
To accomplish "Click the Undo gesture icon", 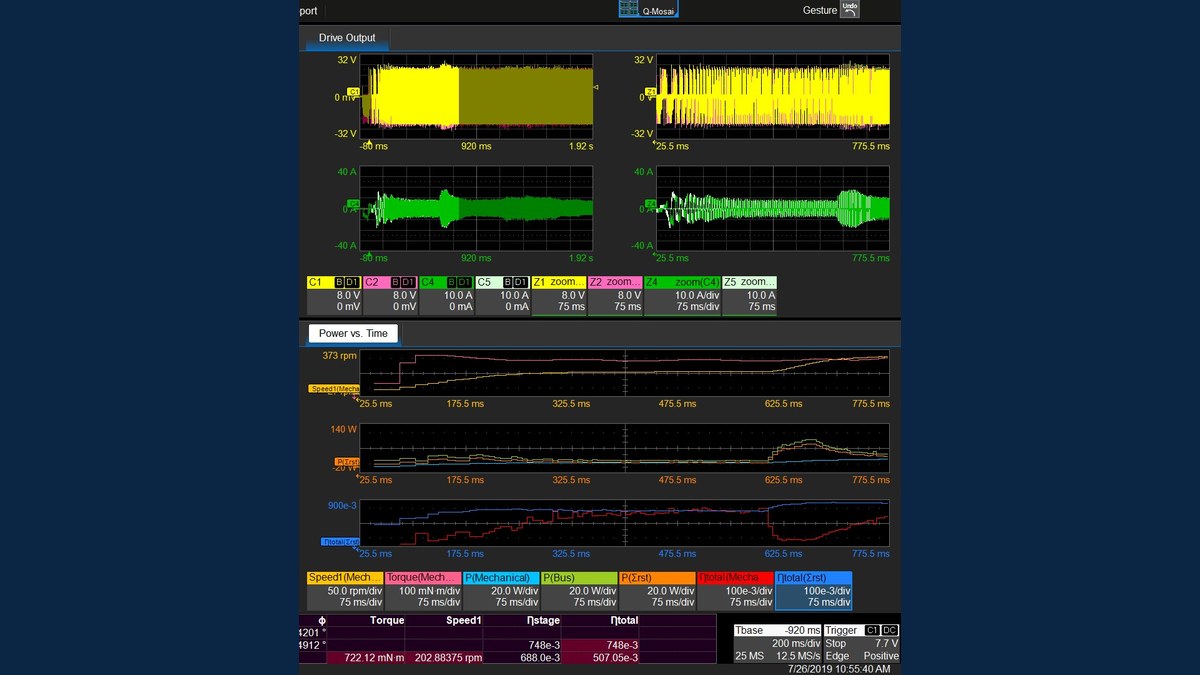I will (x=849, y=9).
